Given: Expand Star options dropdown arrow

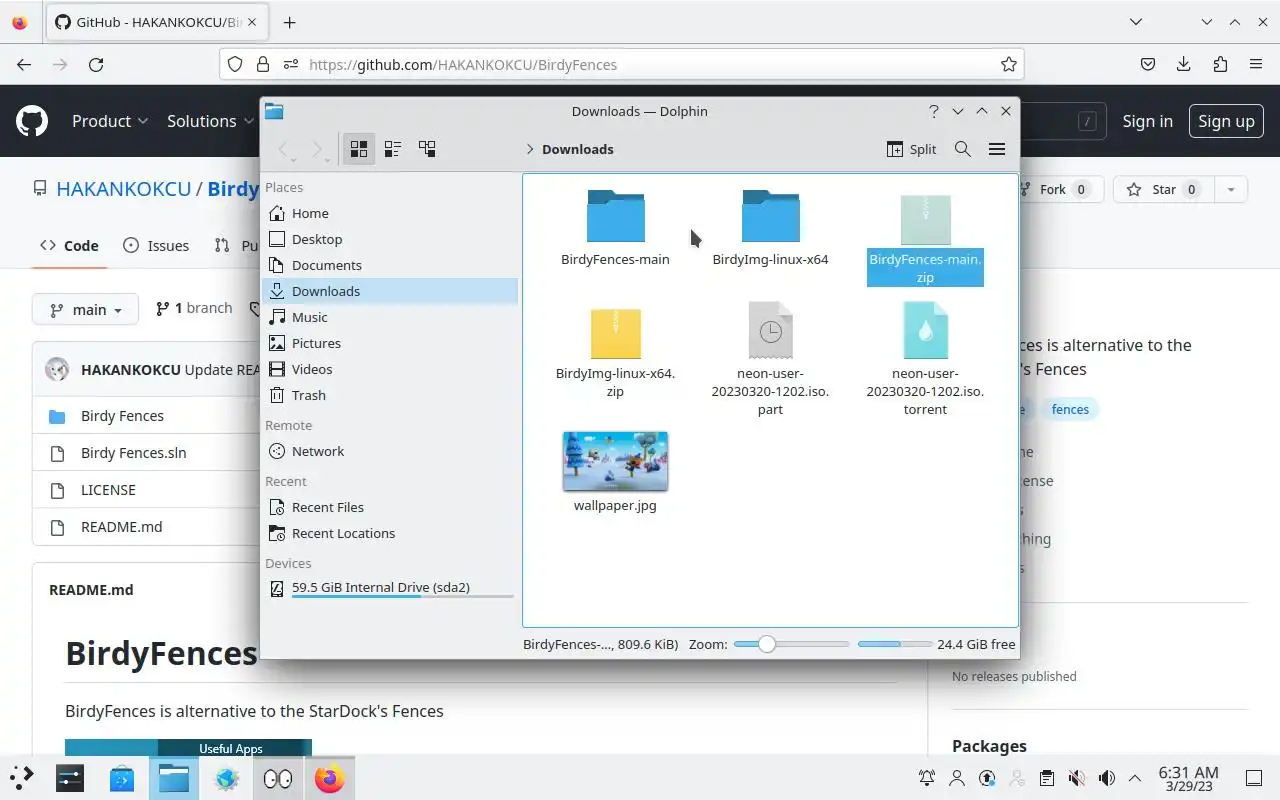Looking at the screenshot, I should (1231, 189).
